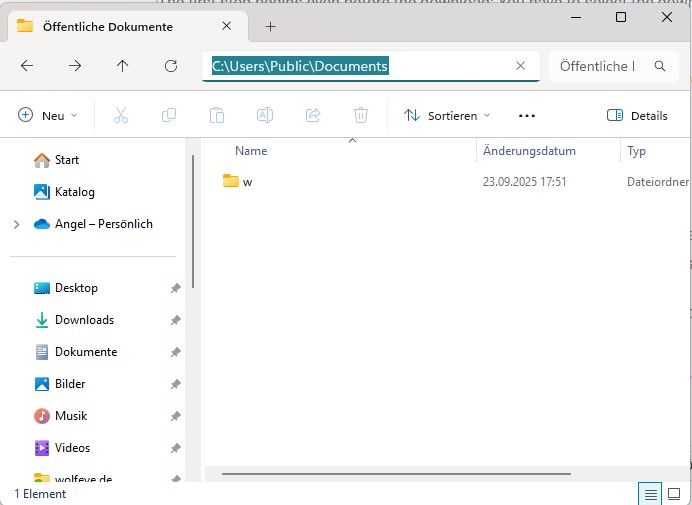692x505 pixels.
Task: Click the Rename icon in toolbar
Action: tap(265, 115)
